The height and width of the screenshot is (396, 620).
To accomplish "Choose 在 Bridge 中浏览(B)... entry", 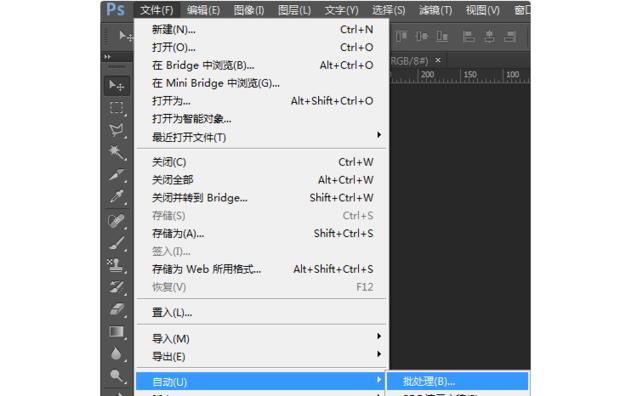I will point(261,65).
